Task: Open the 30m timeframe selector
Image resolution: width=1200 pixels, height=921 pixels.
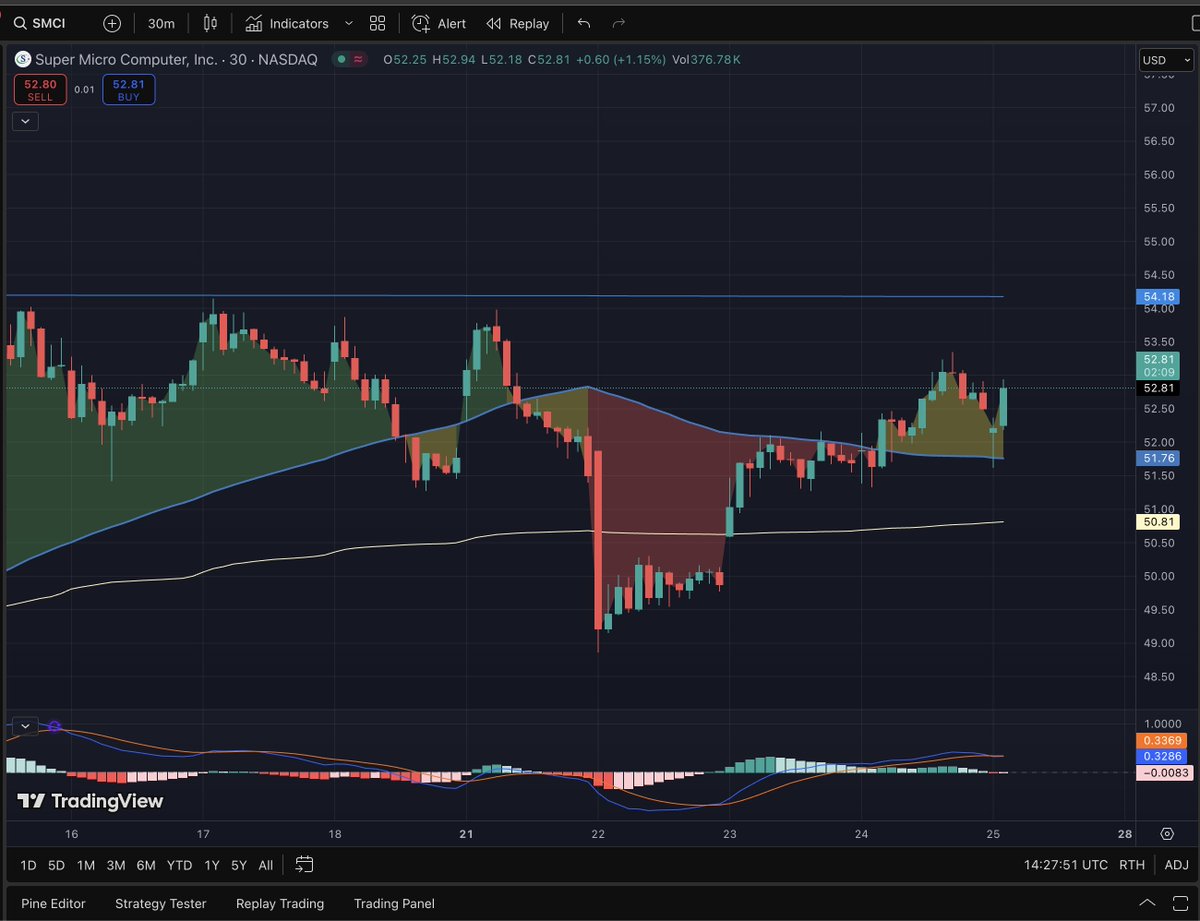Action: 160,23
